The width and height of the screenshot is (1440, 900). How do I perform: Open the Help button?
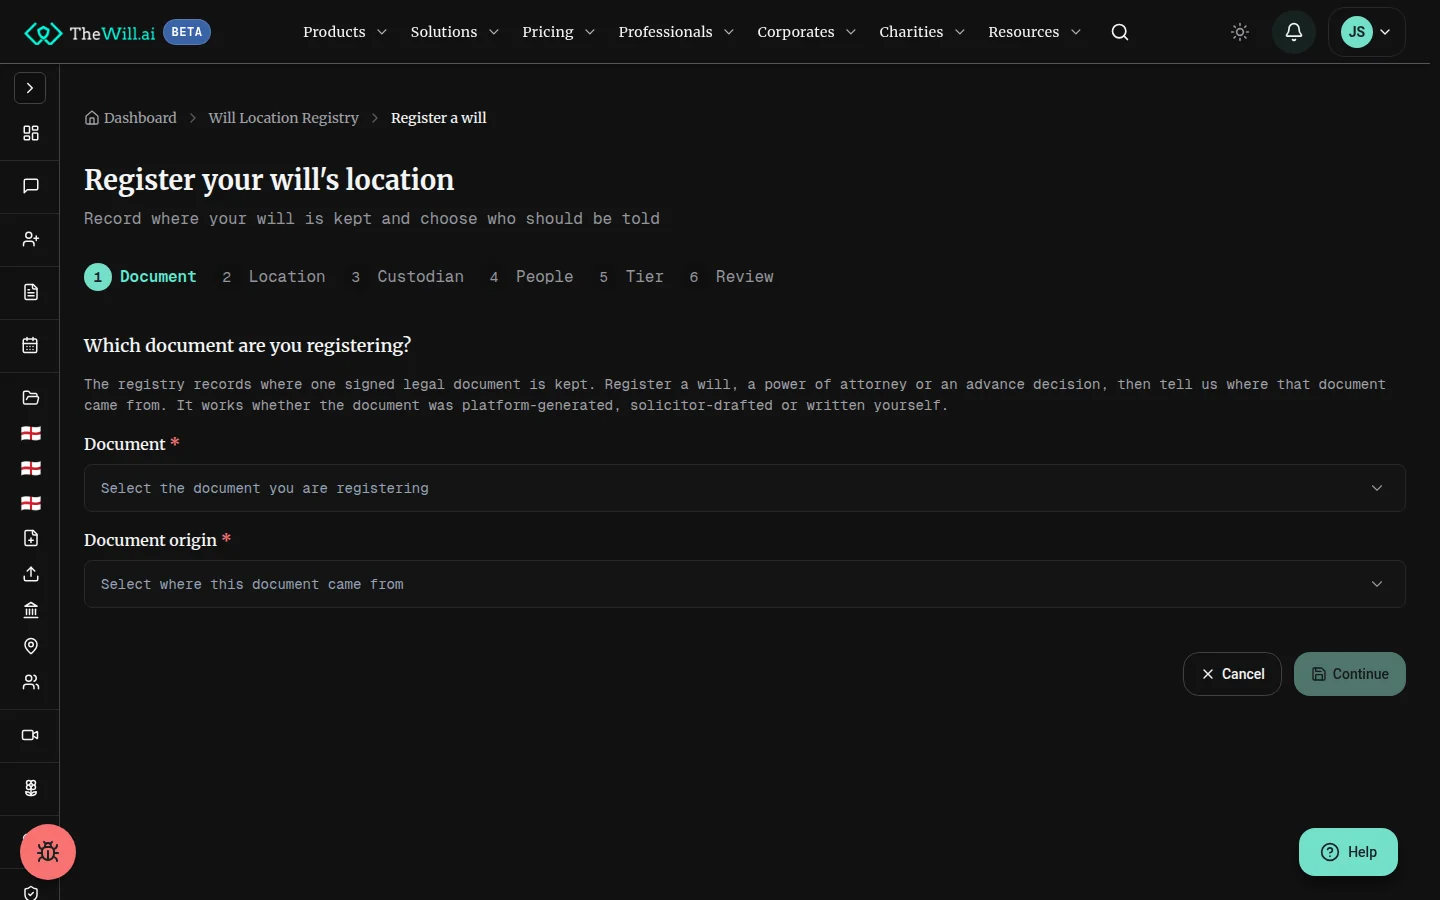point(1348,852)
